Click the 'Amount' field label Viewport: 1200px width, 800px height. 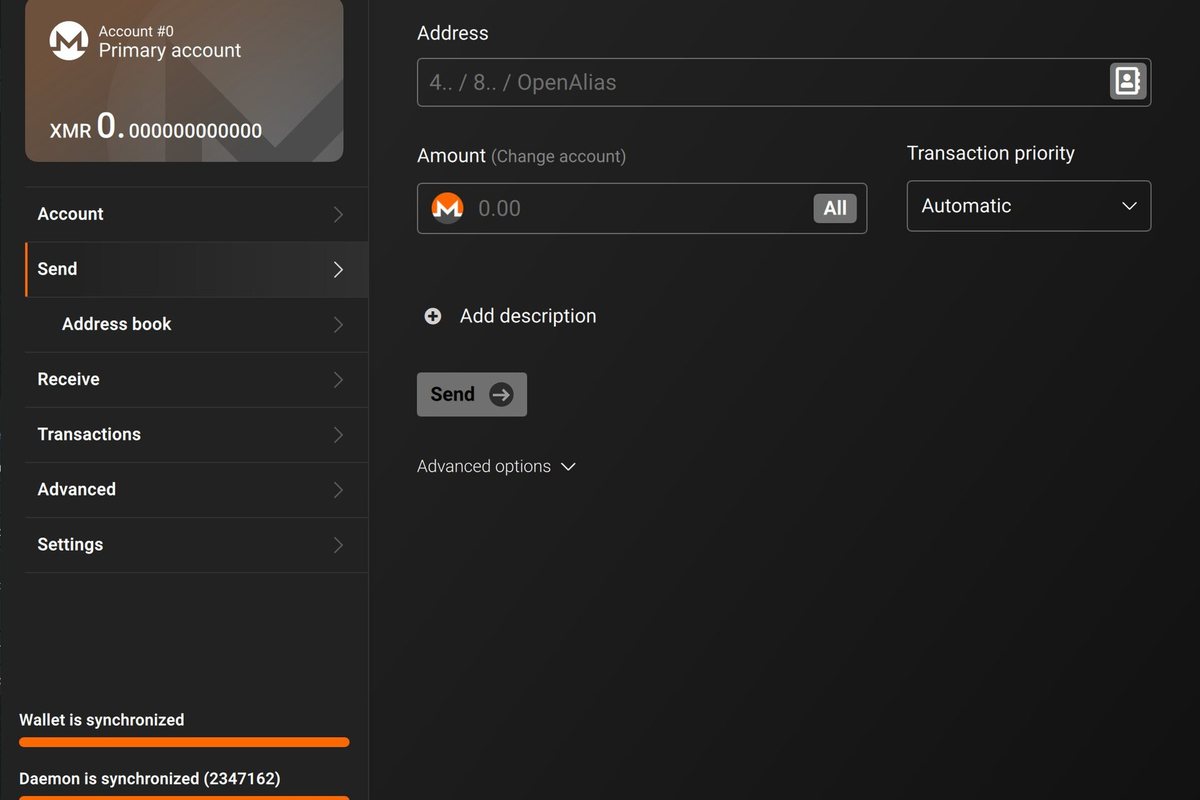[x=451, y=156]
